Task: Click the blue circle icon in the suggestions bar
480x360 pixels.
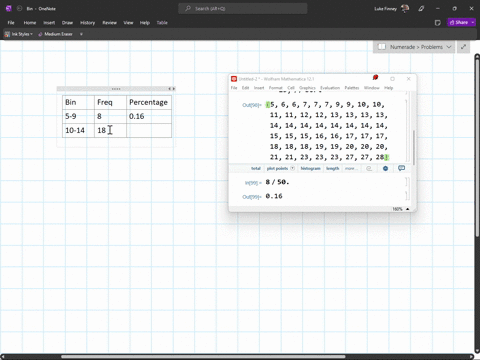Action: 385,168
